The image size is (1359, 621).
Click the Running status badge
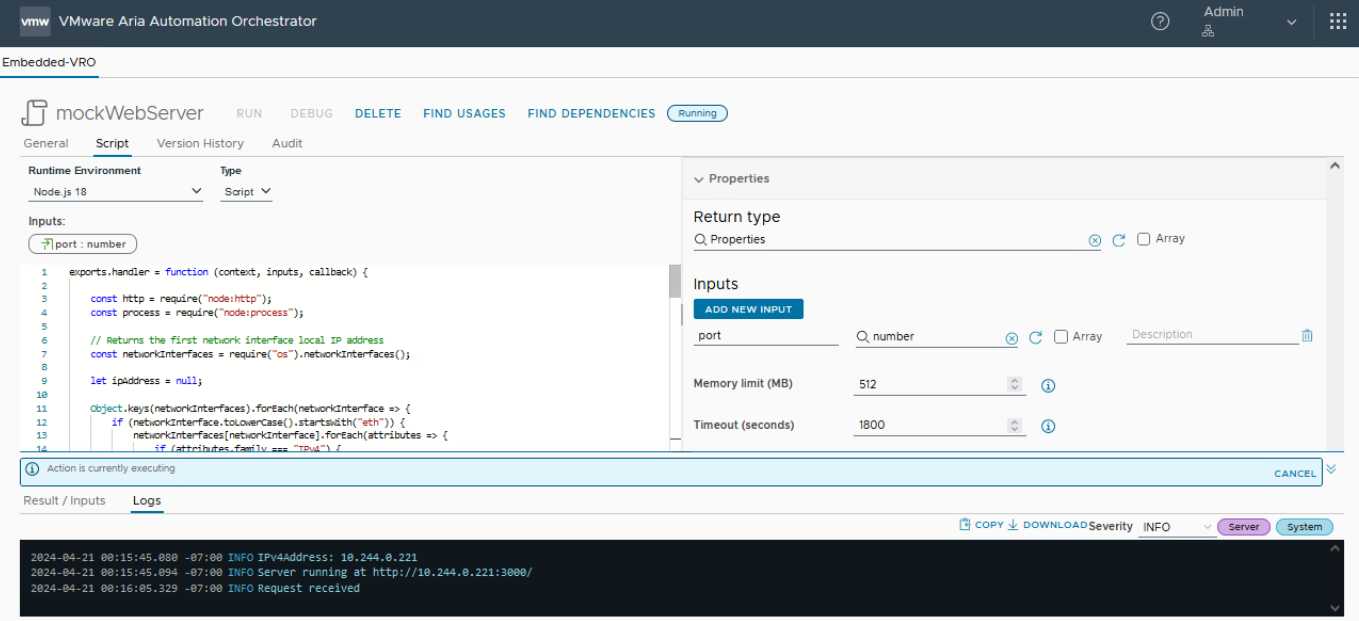(x=697, y=114)
